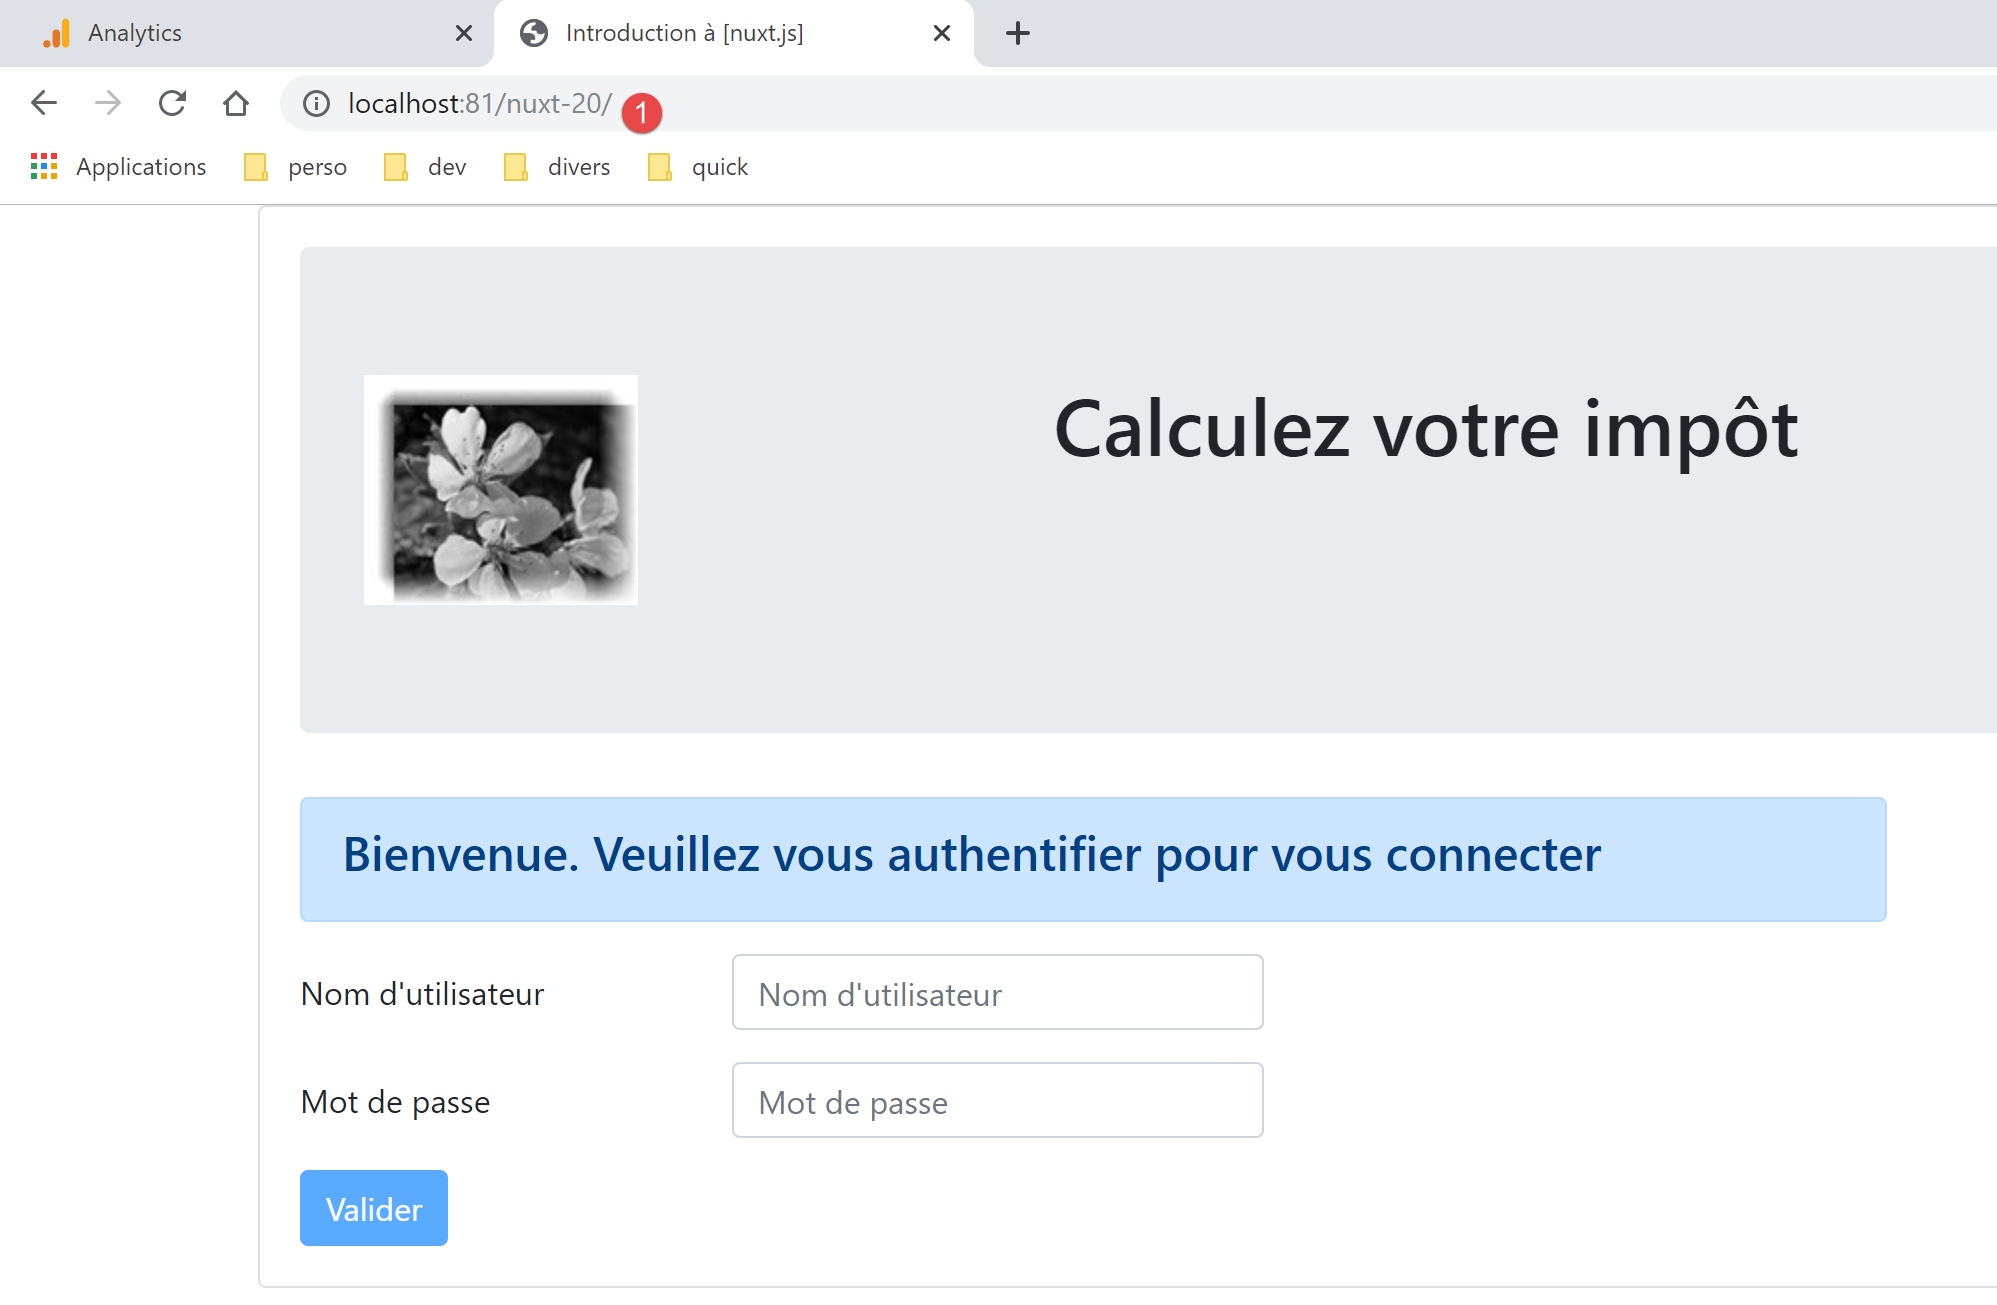
Task: Open the perso bookmarks folder
Action: [x=297, y=167]
